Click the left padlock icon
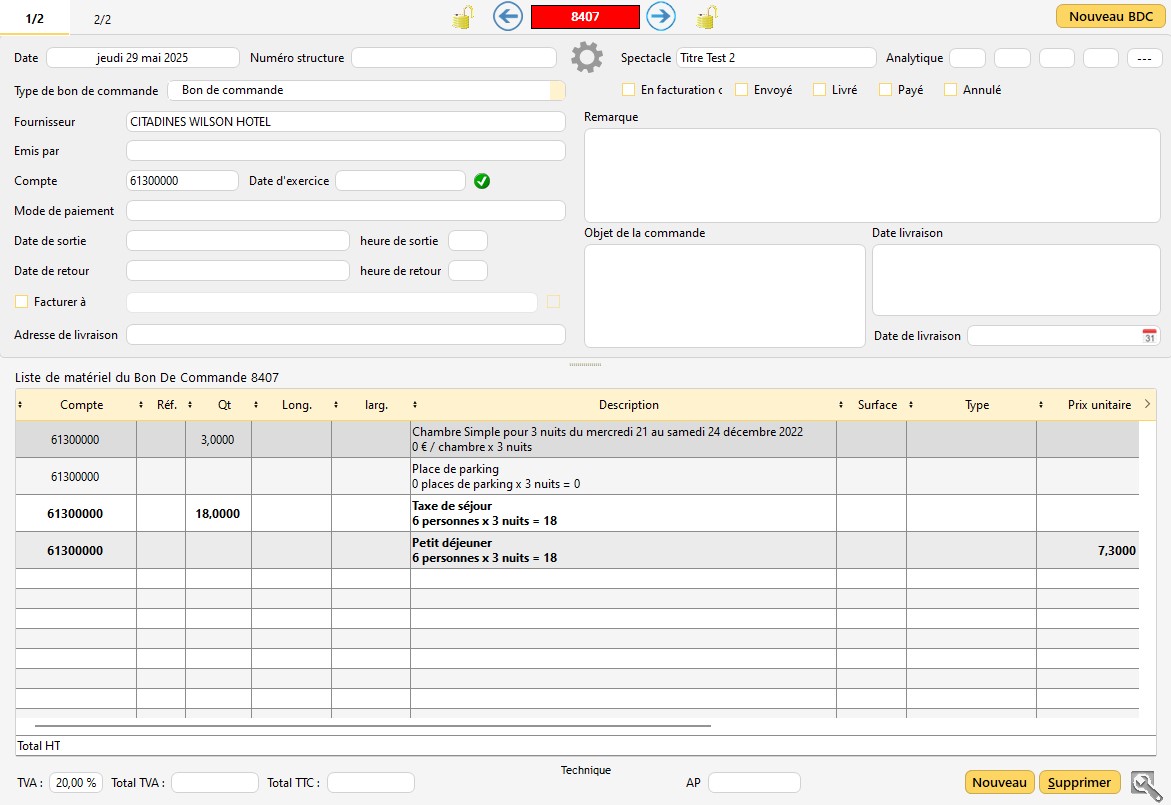The image size is (1171, 805). pos(462,17)
